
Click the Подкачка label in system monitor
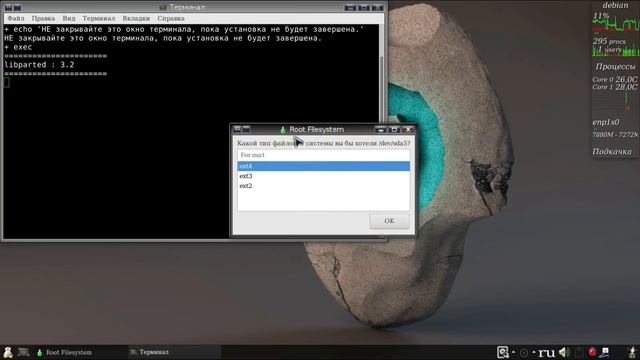[612, 151]
